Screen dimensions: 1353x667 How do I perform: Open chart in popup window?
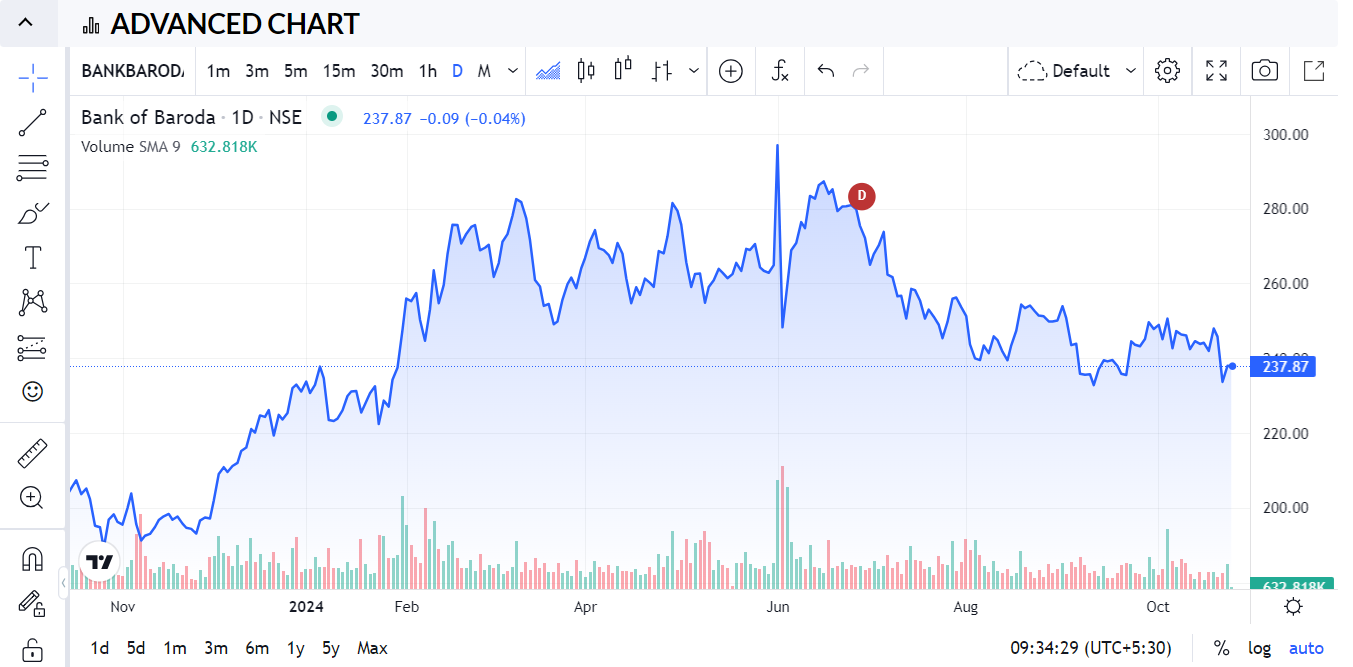coord(1314,71)
